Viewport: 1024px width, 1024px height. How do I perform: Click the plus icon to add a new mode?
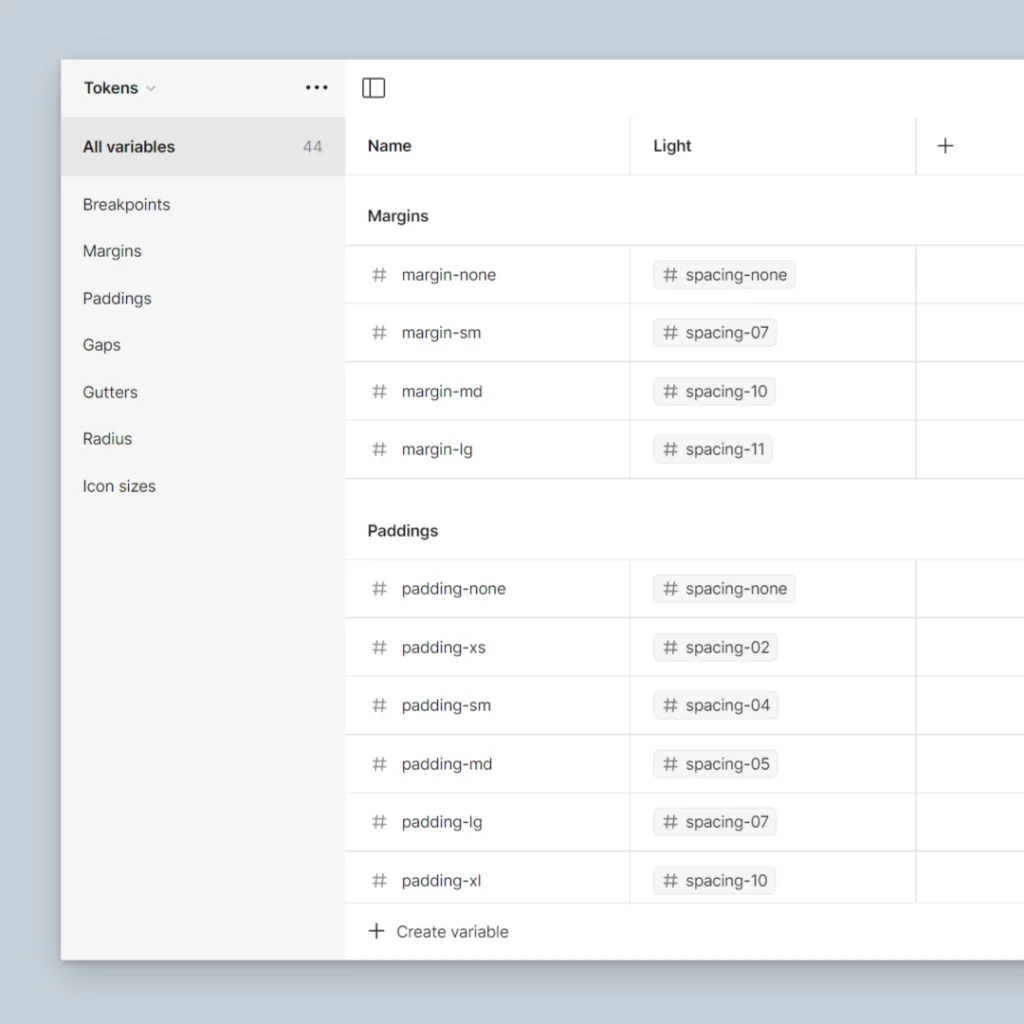pos(945,145)
